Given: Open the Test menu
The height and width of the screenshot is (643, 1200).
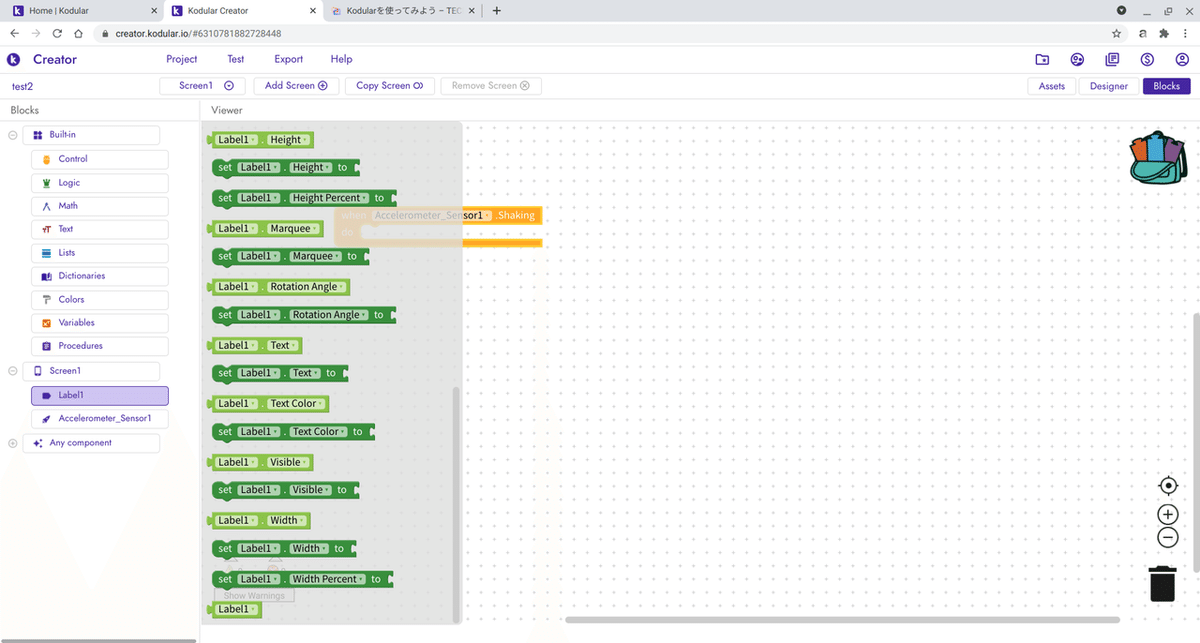Looking at the screenshot, I should pos(236,59).
